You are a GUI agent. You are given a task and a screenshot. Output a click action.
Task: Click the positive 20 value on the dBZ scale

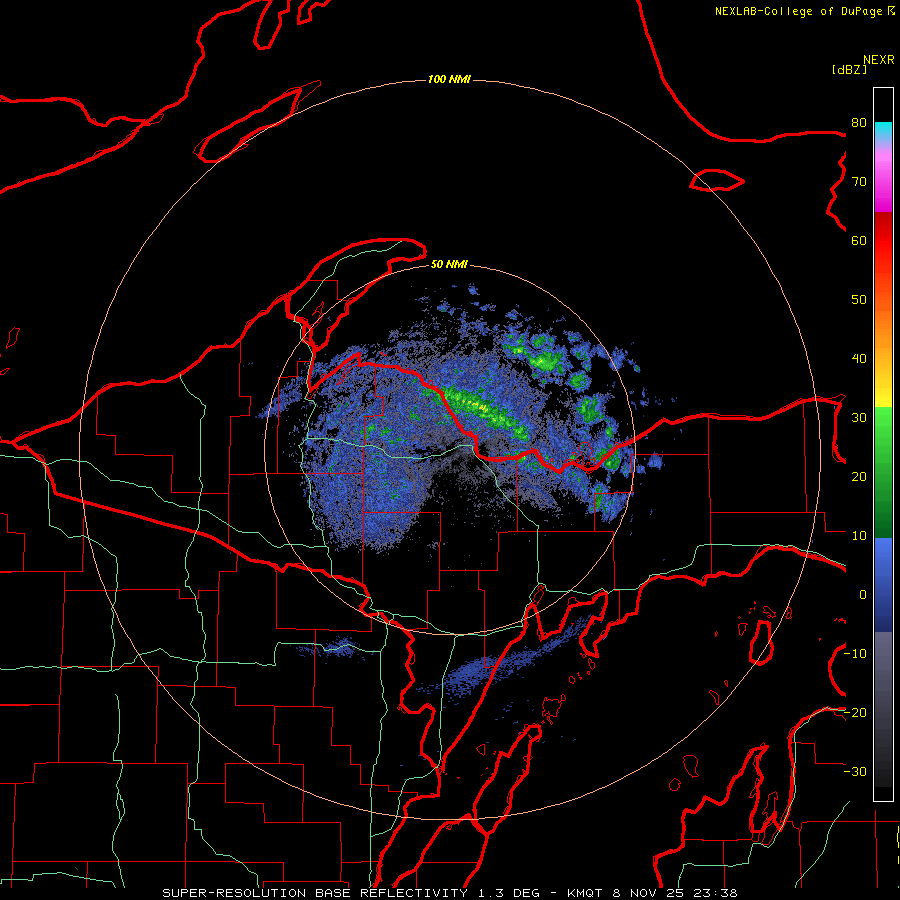point(859,476)
